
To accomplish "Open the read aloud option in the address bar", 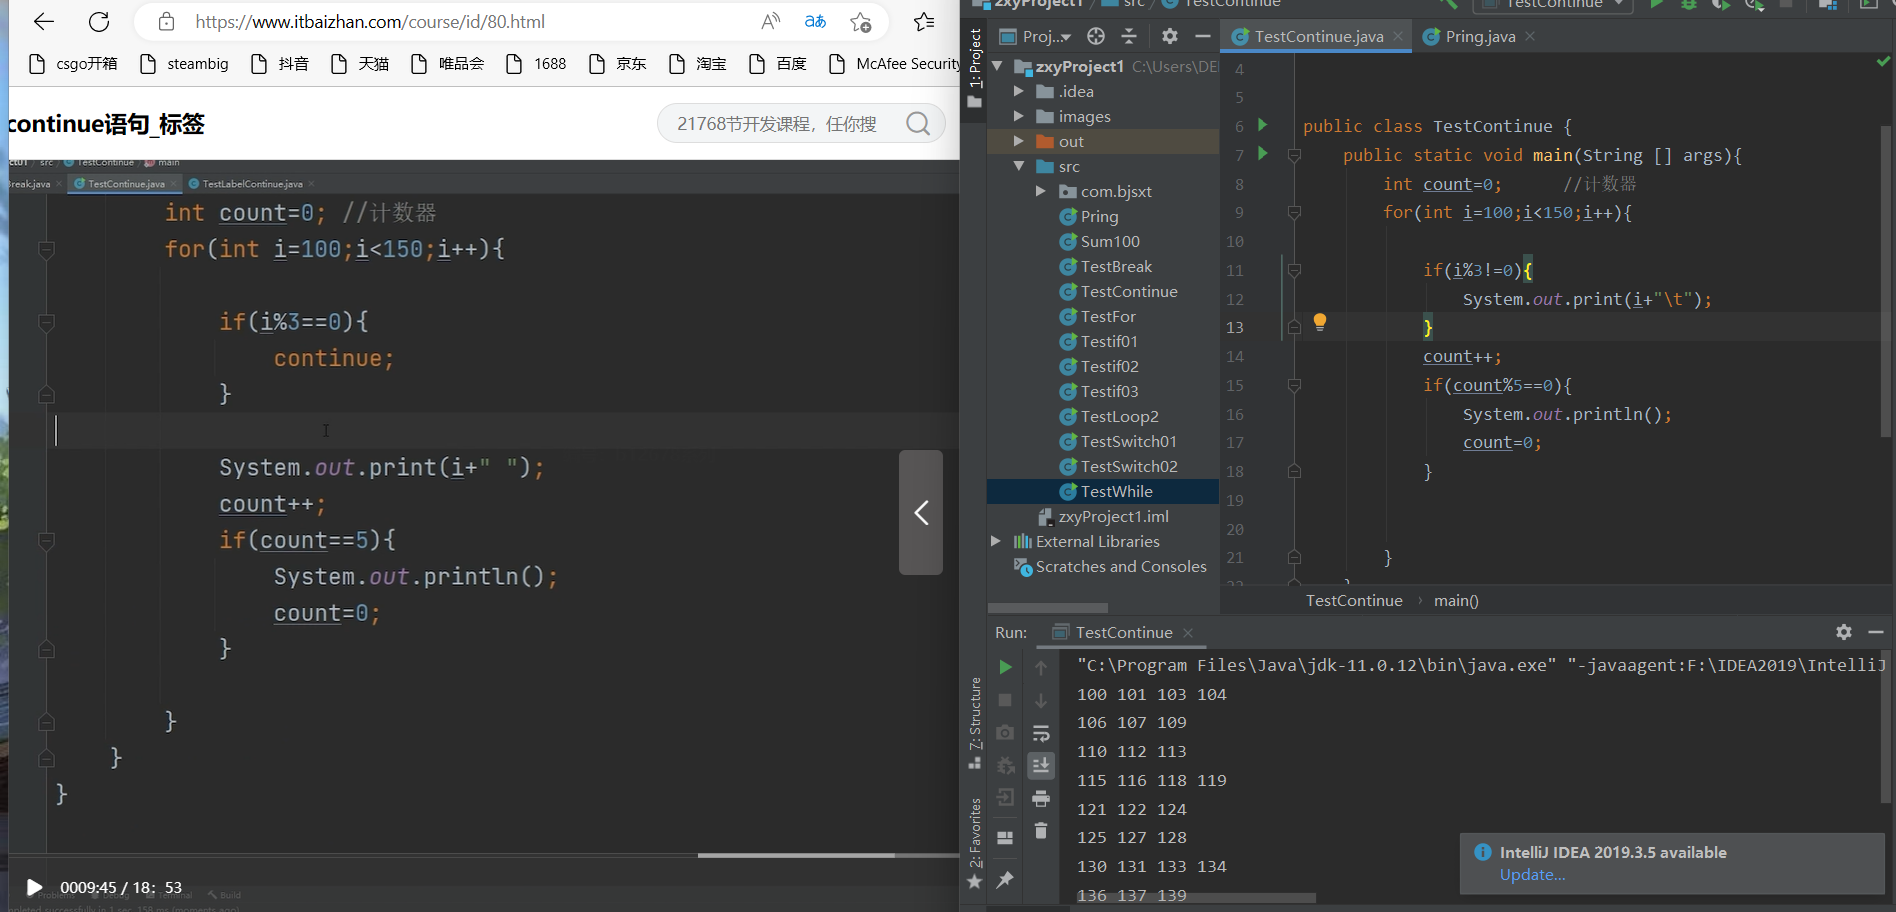I will pos(771,22).
